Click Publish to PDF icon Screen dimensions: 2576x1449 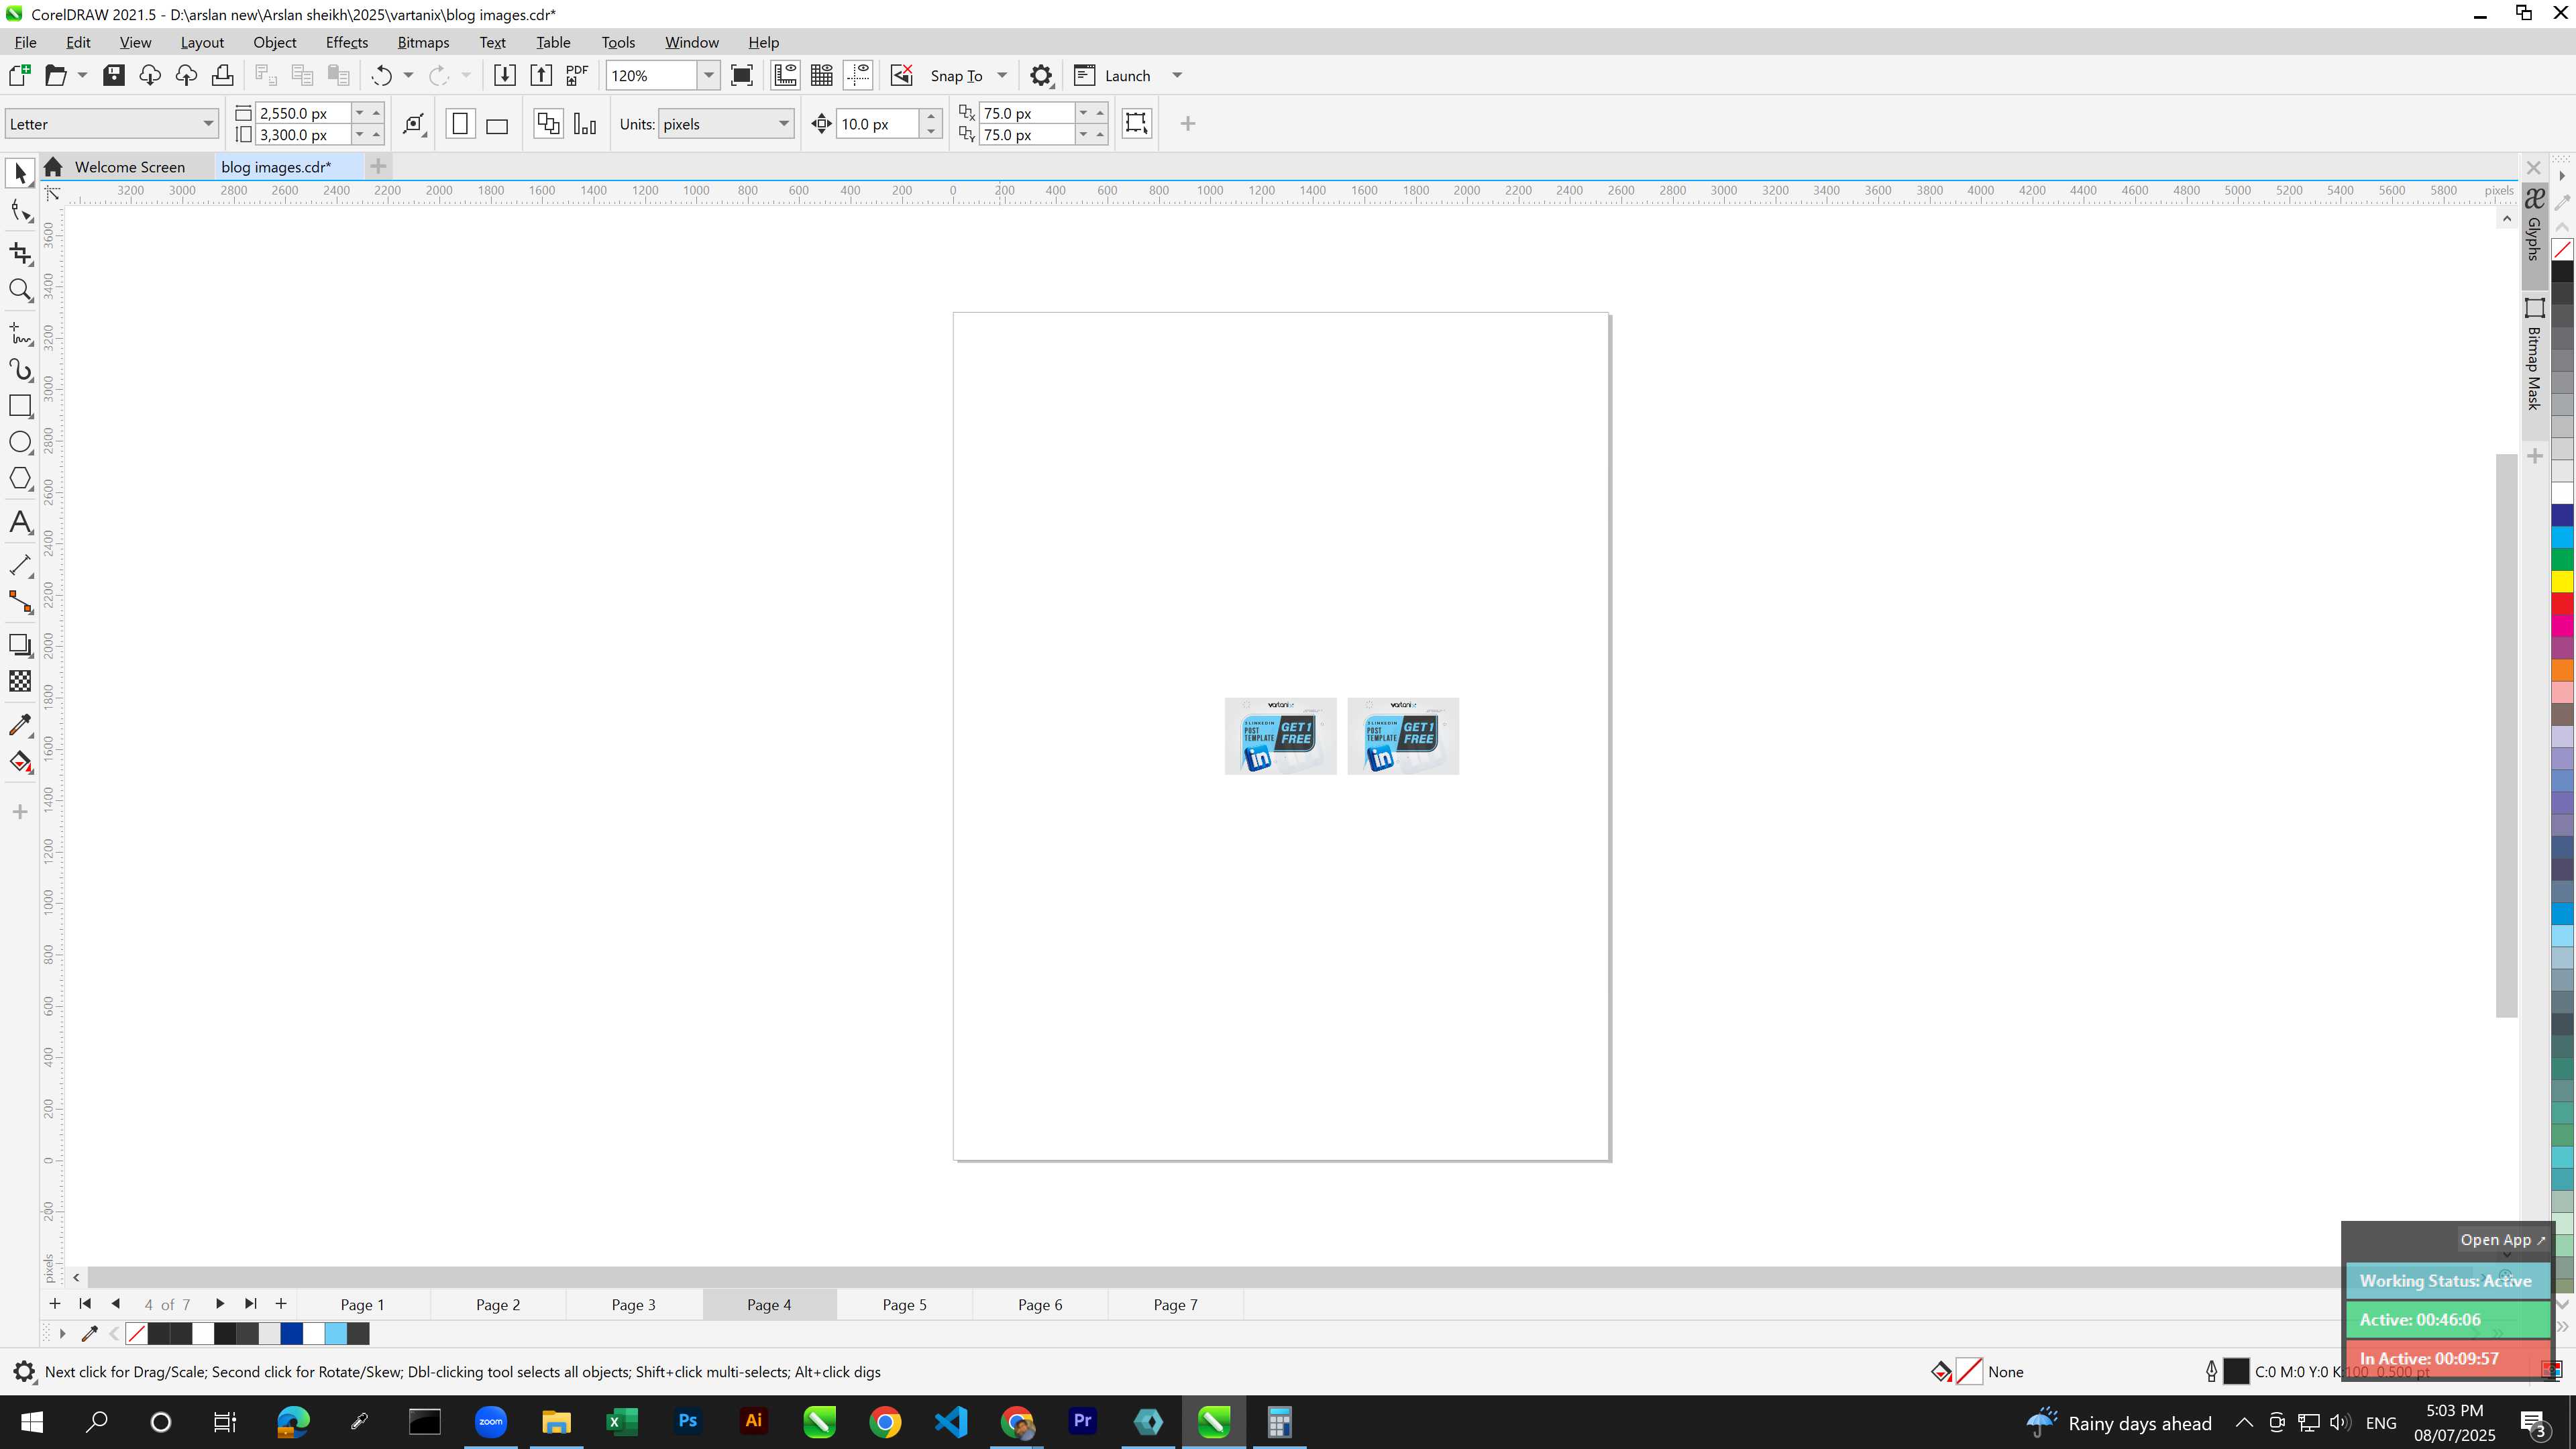[x=577, y=75]
